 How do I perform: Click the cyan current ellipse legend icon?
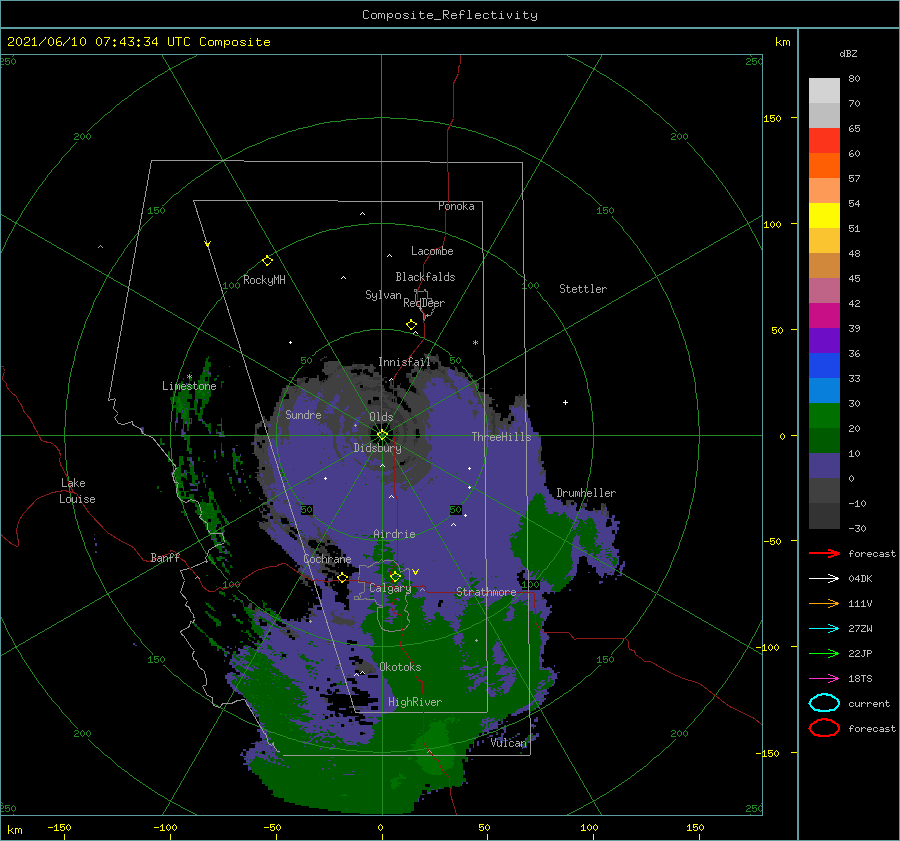pos(824,703)
